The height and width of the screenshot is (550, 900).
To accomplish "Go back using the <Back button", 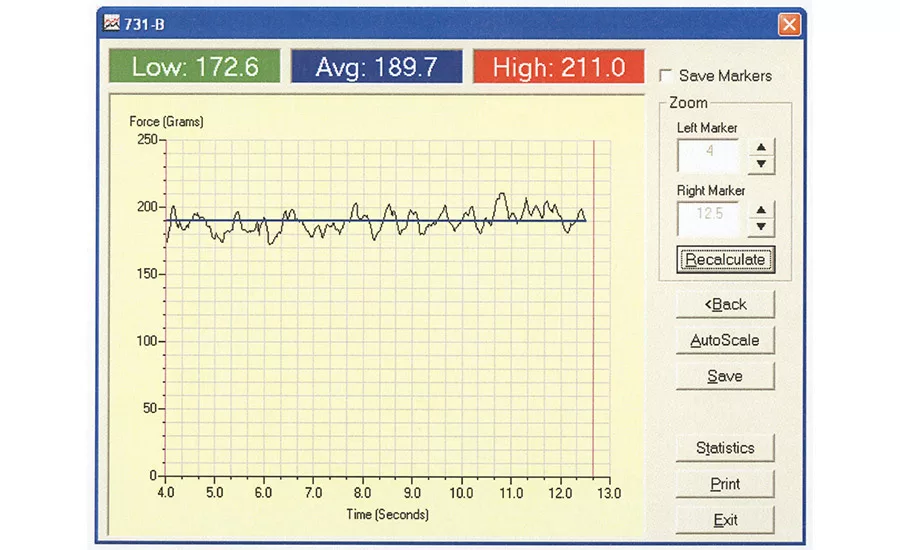I will 725,304.
